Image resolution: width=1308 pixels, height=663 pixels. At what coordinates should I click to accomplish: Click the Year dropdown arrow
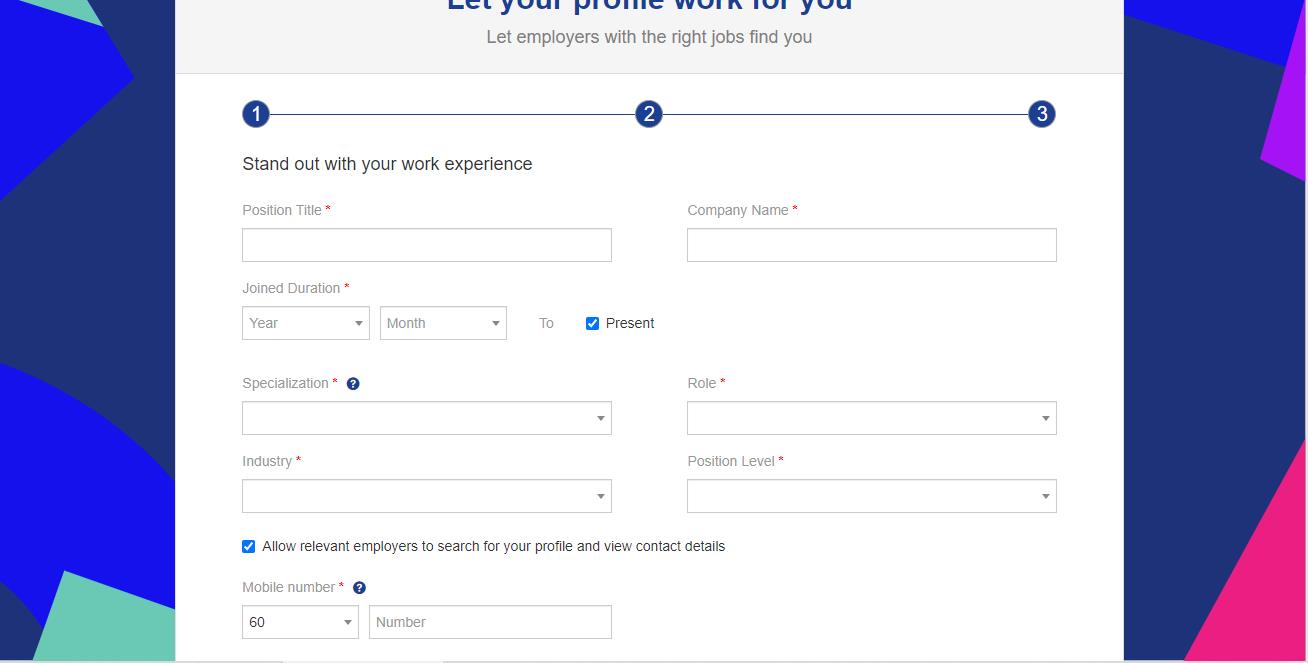pyautogui.click(x=359, y=323)
